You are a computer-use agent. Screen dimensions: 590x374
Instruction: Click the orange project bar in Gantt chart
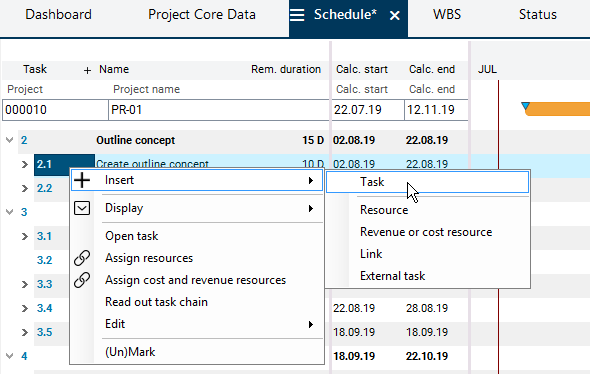point(558,109)
